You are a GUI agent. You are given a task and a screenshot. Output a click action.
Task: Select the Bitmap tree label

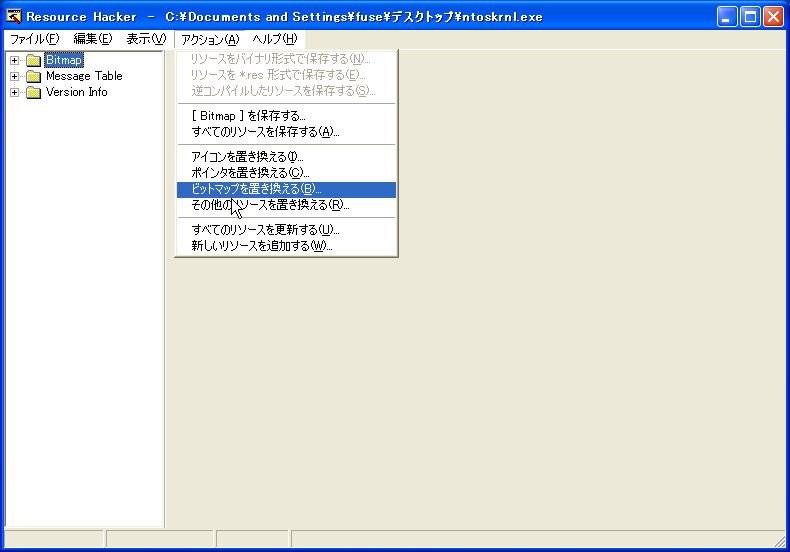64,60
